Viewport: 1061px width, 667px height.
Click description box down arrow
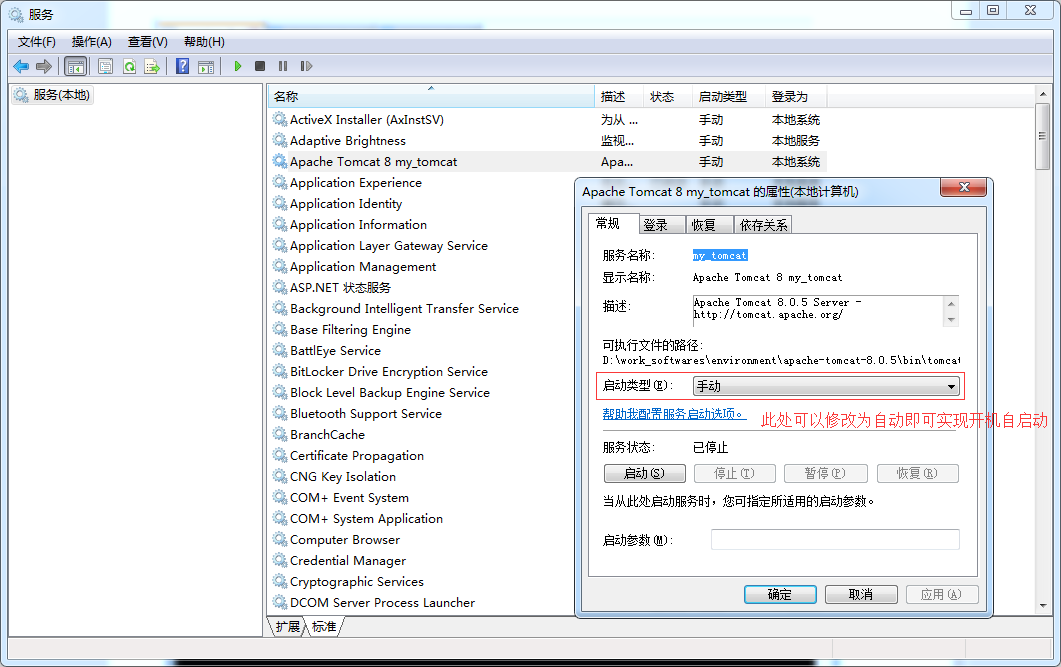pos(951,320)
